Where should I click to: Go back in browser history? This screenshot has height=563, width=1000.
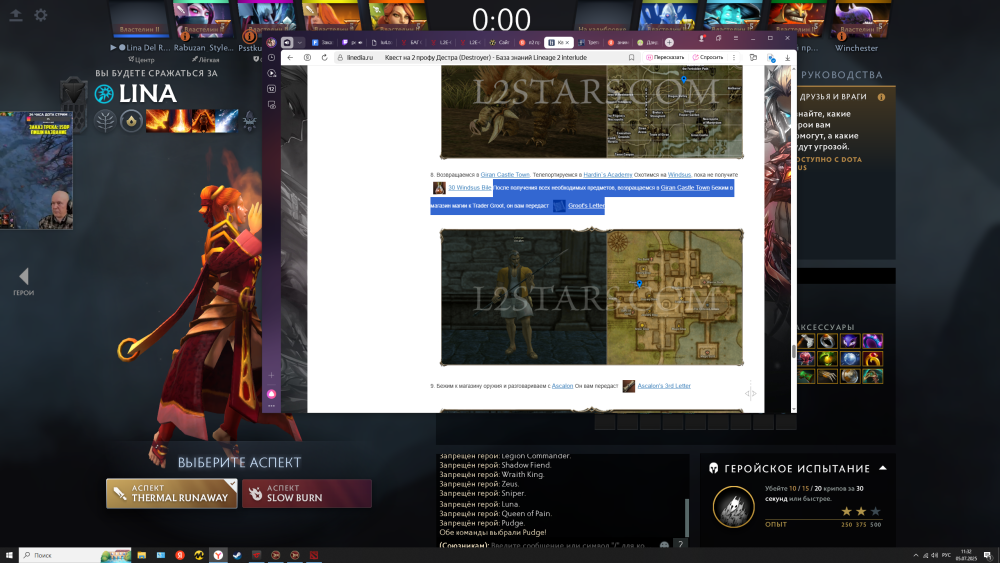click(x=291, y=58)
